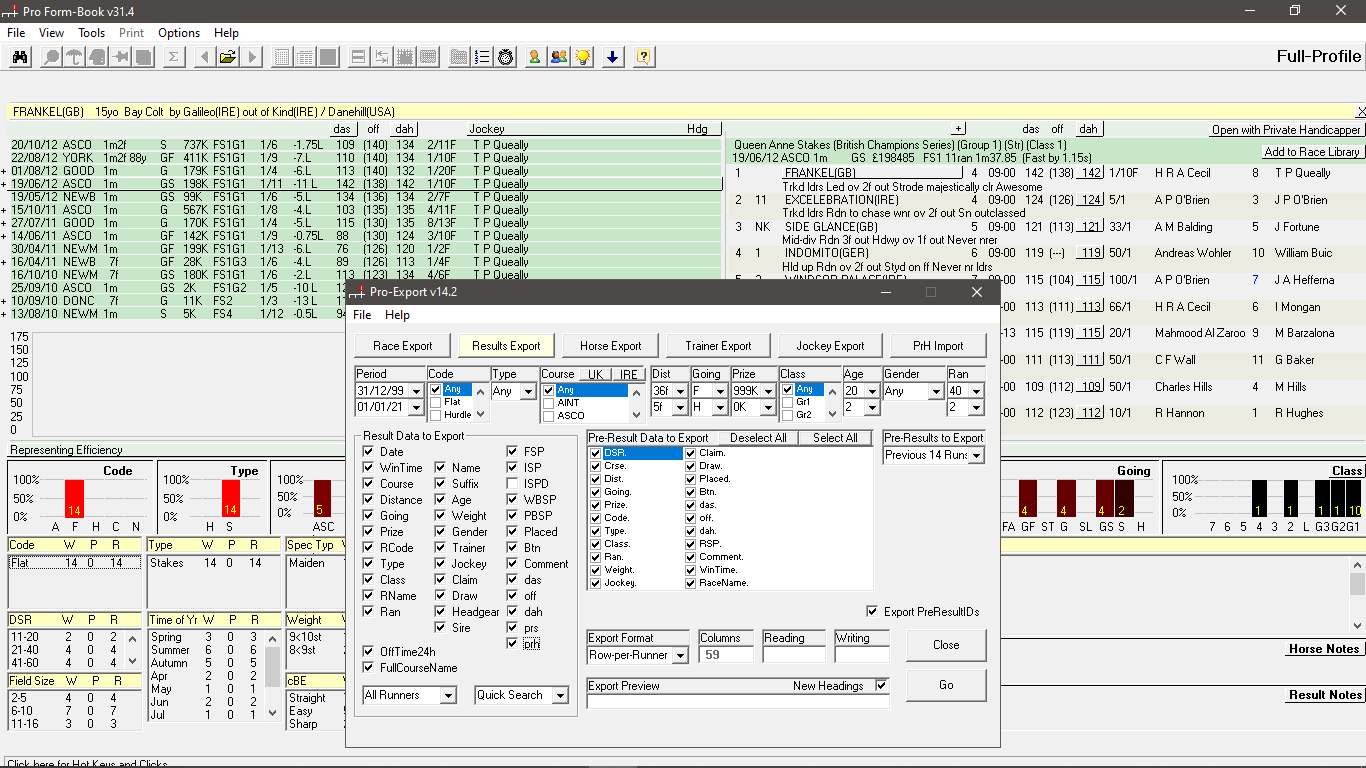
Task: Click the jockey figure icon on the toolbar
Action: [x=534, y=57]
